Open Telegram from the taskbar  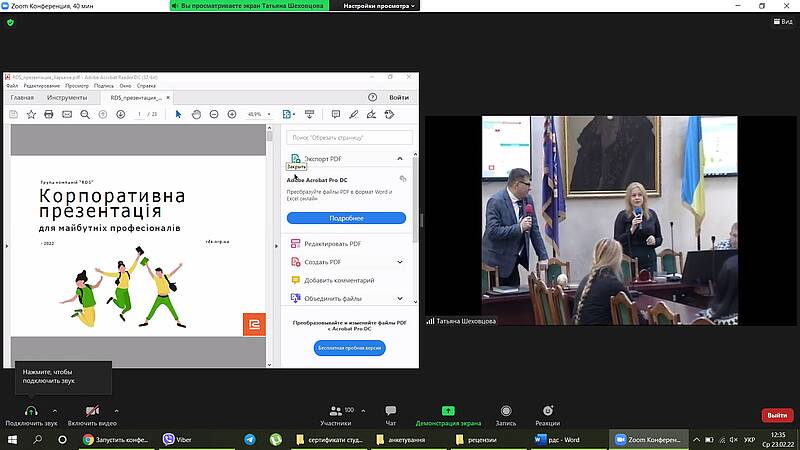click(249, 439)
